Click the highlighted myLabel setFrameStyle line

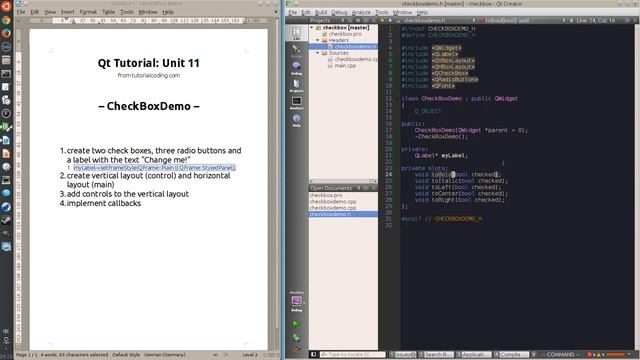pos(155,168)
